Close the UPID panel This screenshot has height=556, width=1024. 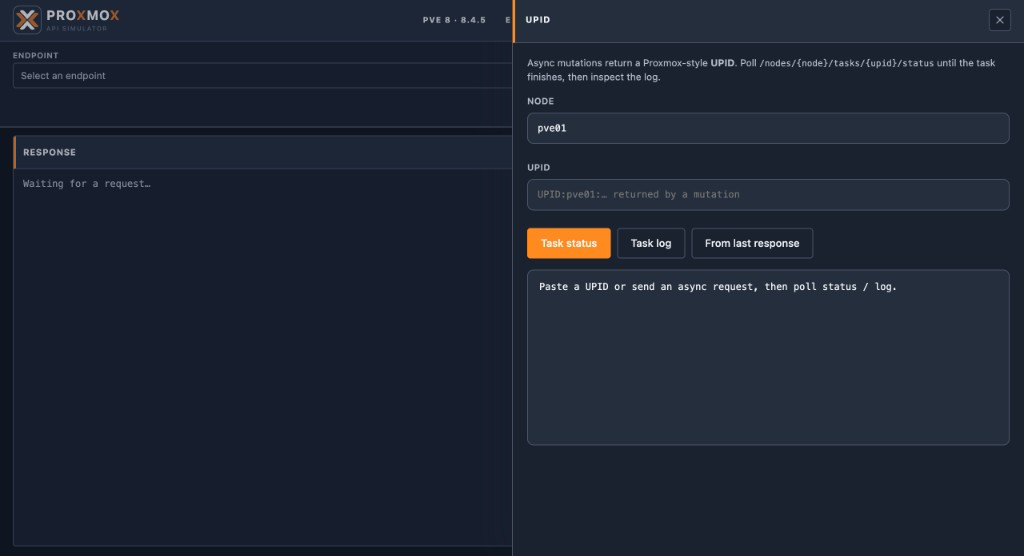click(x=999, y=20)
